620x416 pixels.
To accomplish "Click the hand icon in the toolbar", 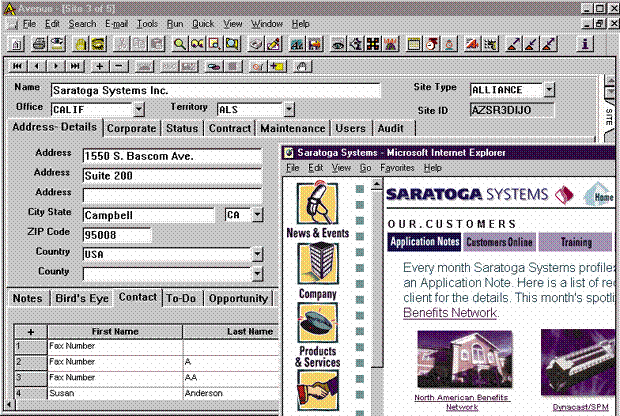I will 80,44.
